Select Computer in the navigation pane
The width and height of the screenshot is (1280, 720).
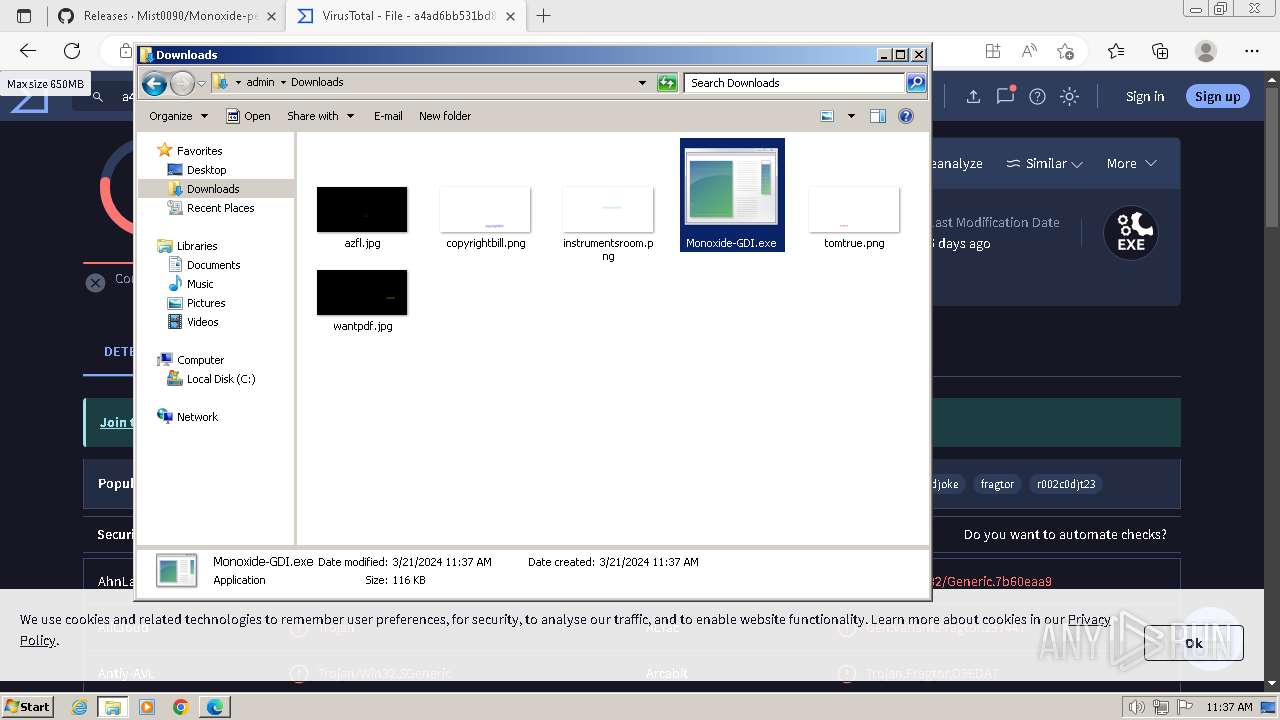tap(200, 360)
